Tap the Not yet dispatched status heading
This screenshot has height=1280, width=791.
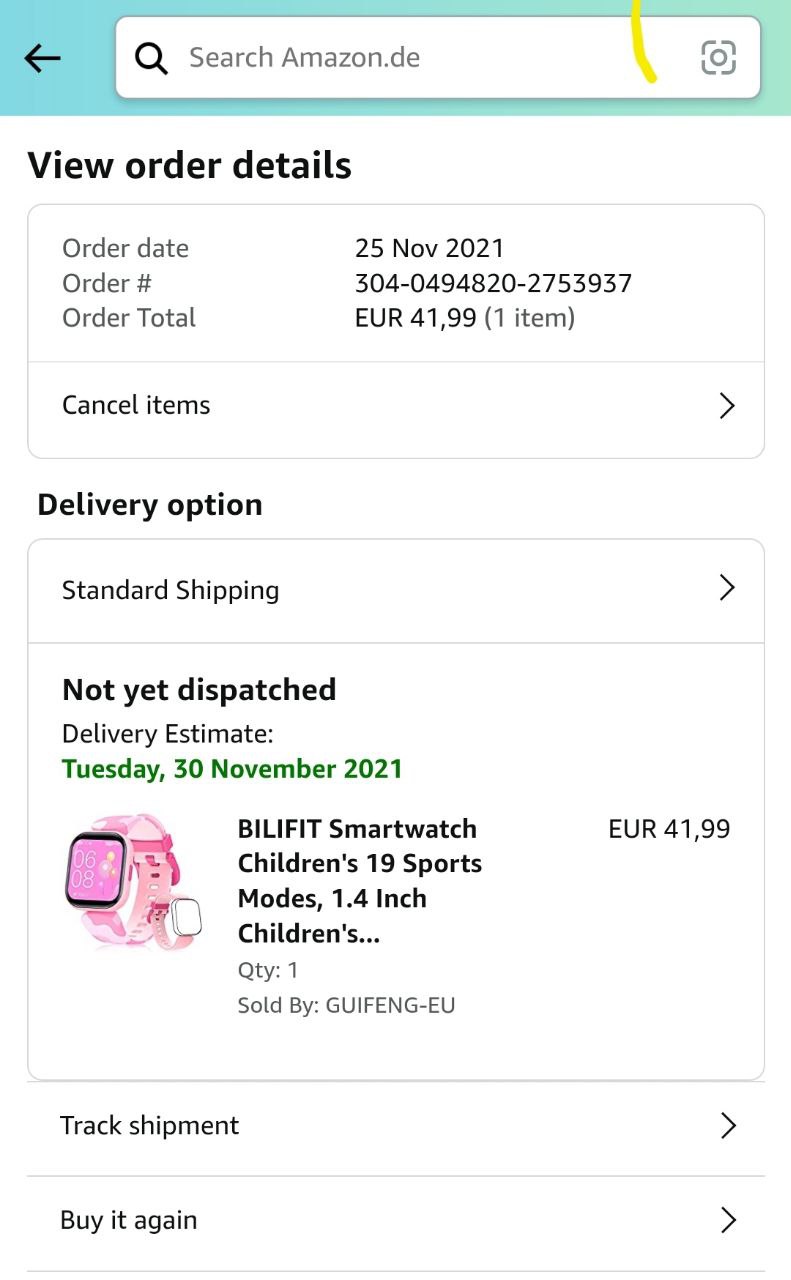pyautogui.click(x=199, y=690)
